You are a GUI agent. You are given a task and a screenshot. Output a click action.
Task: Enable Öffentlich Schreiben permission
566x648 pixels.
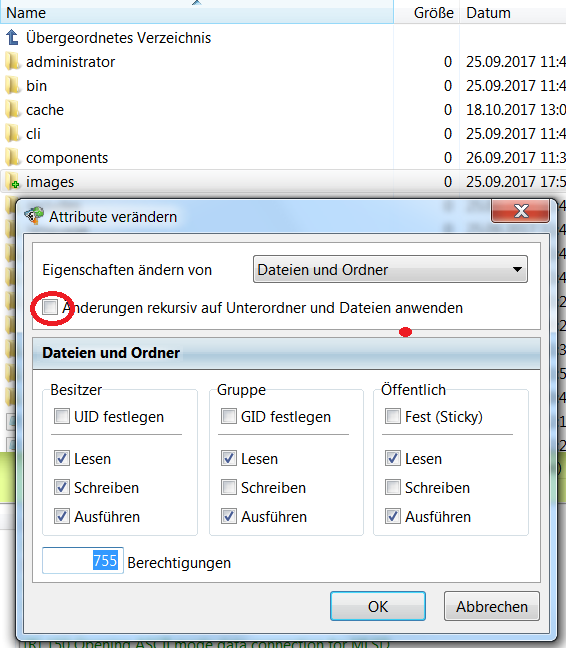[x=393, y=487]
